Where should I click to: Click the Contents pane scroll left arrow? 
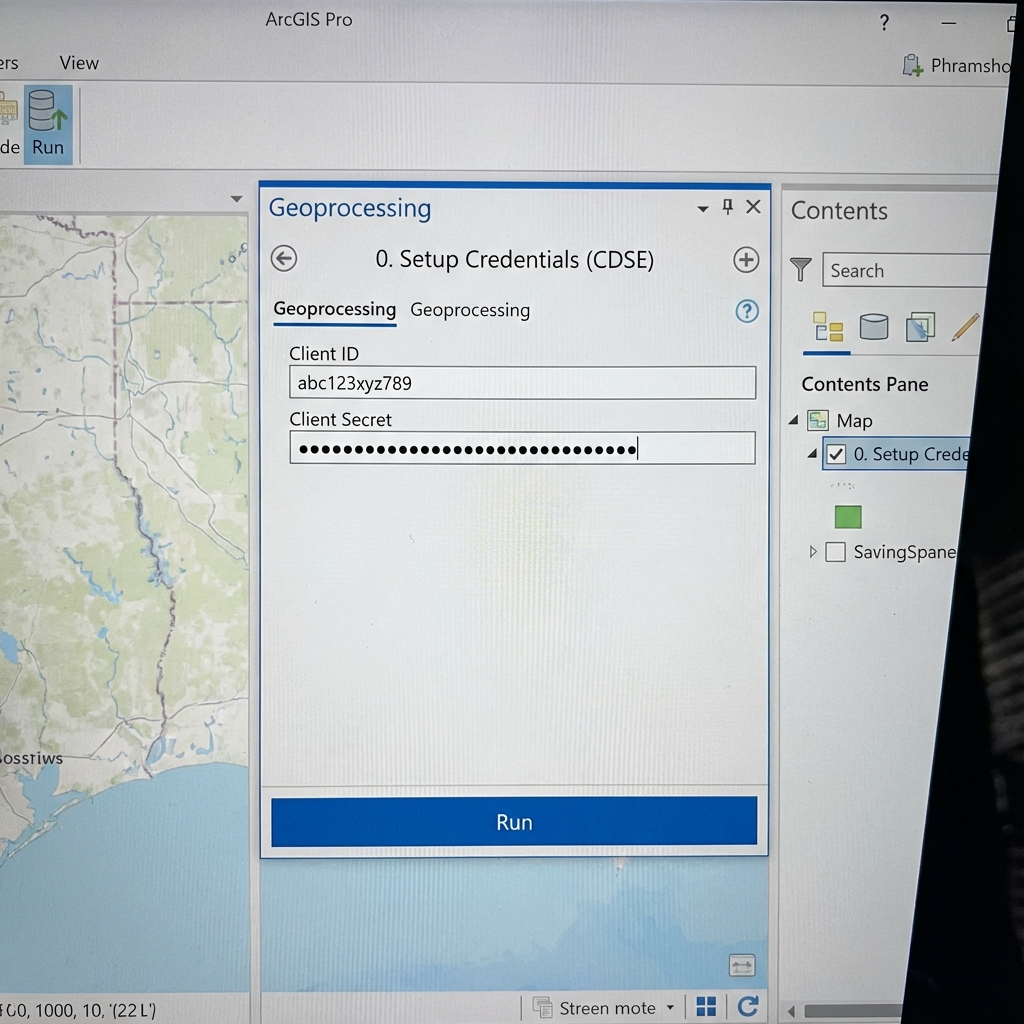792,1011
